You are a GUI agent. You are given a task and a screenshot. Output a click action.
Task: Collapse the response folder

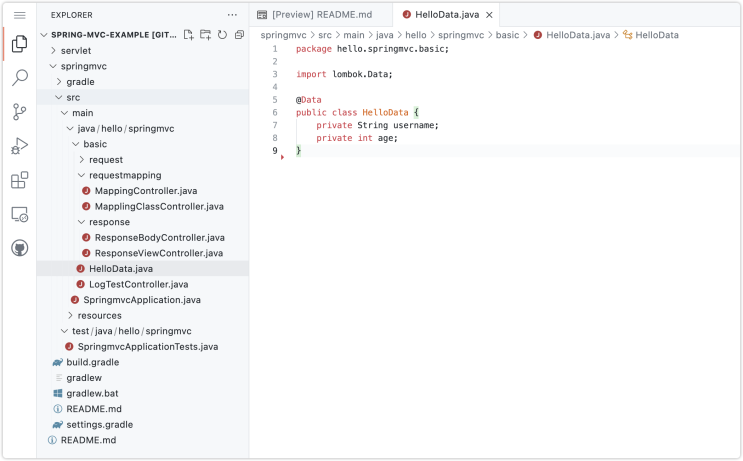tap(142, 222)
